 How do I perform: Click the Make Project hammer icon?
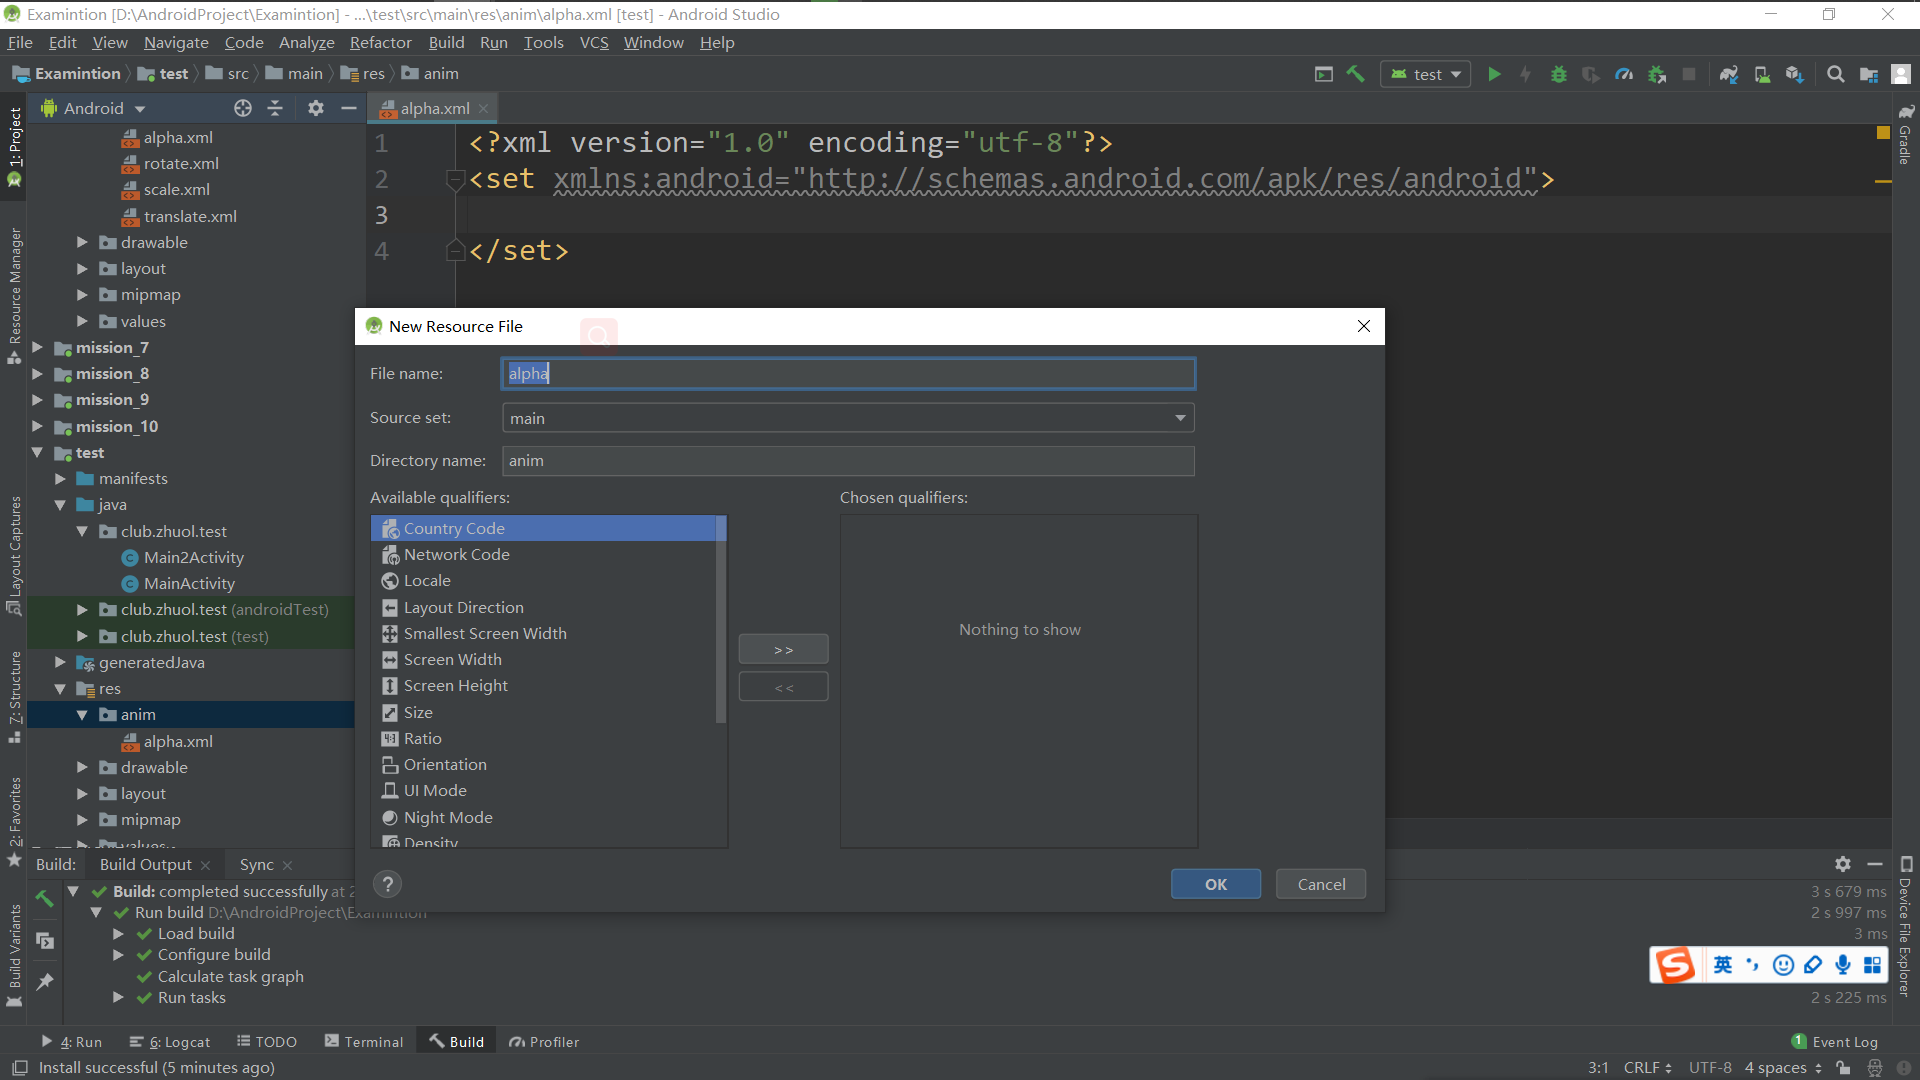[1356, 74]
